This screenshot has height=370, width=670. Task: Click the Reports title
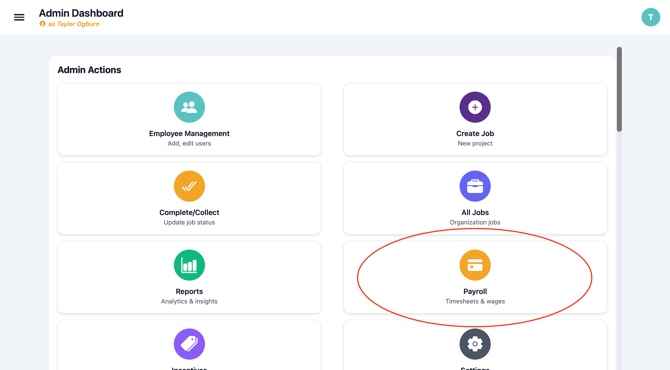[189, 291]
